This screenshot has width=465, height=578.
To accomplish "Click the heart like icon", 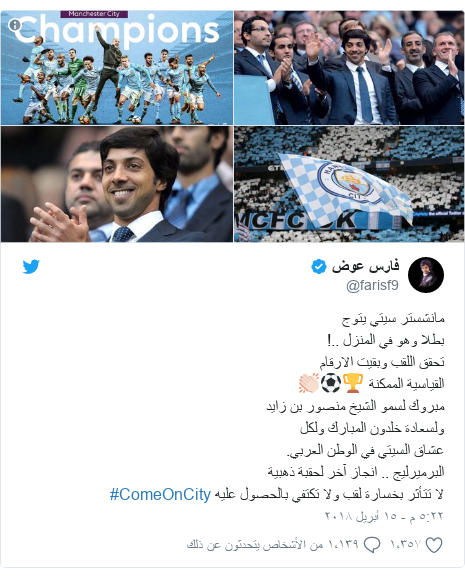I will tap(434, 545).
